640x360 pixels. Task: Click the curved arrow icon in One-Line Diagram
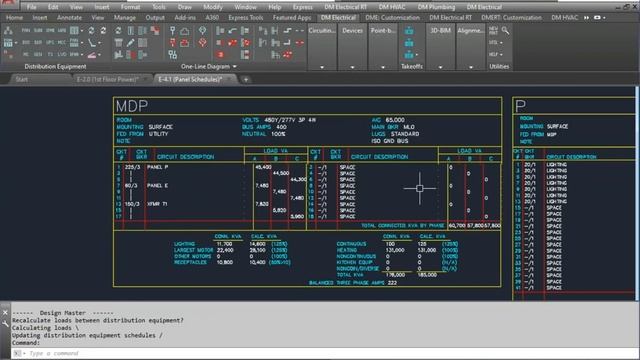[x=232, y=31]
